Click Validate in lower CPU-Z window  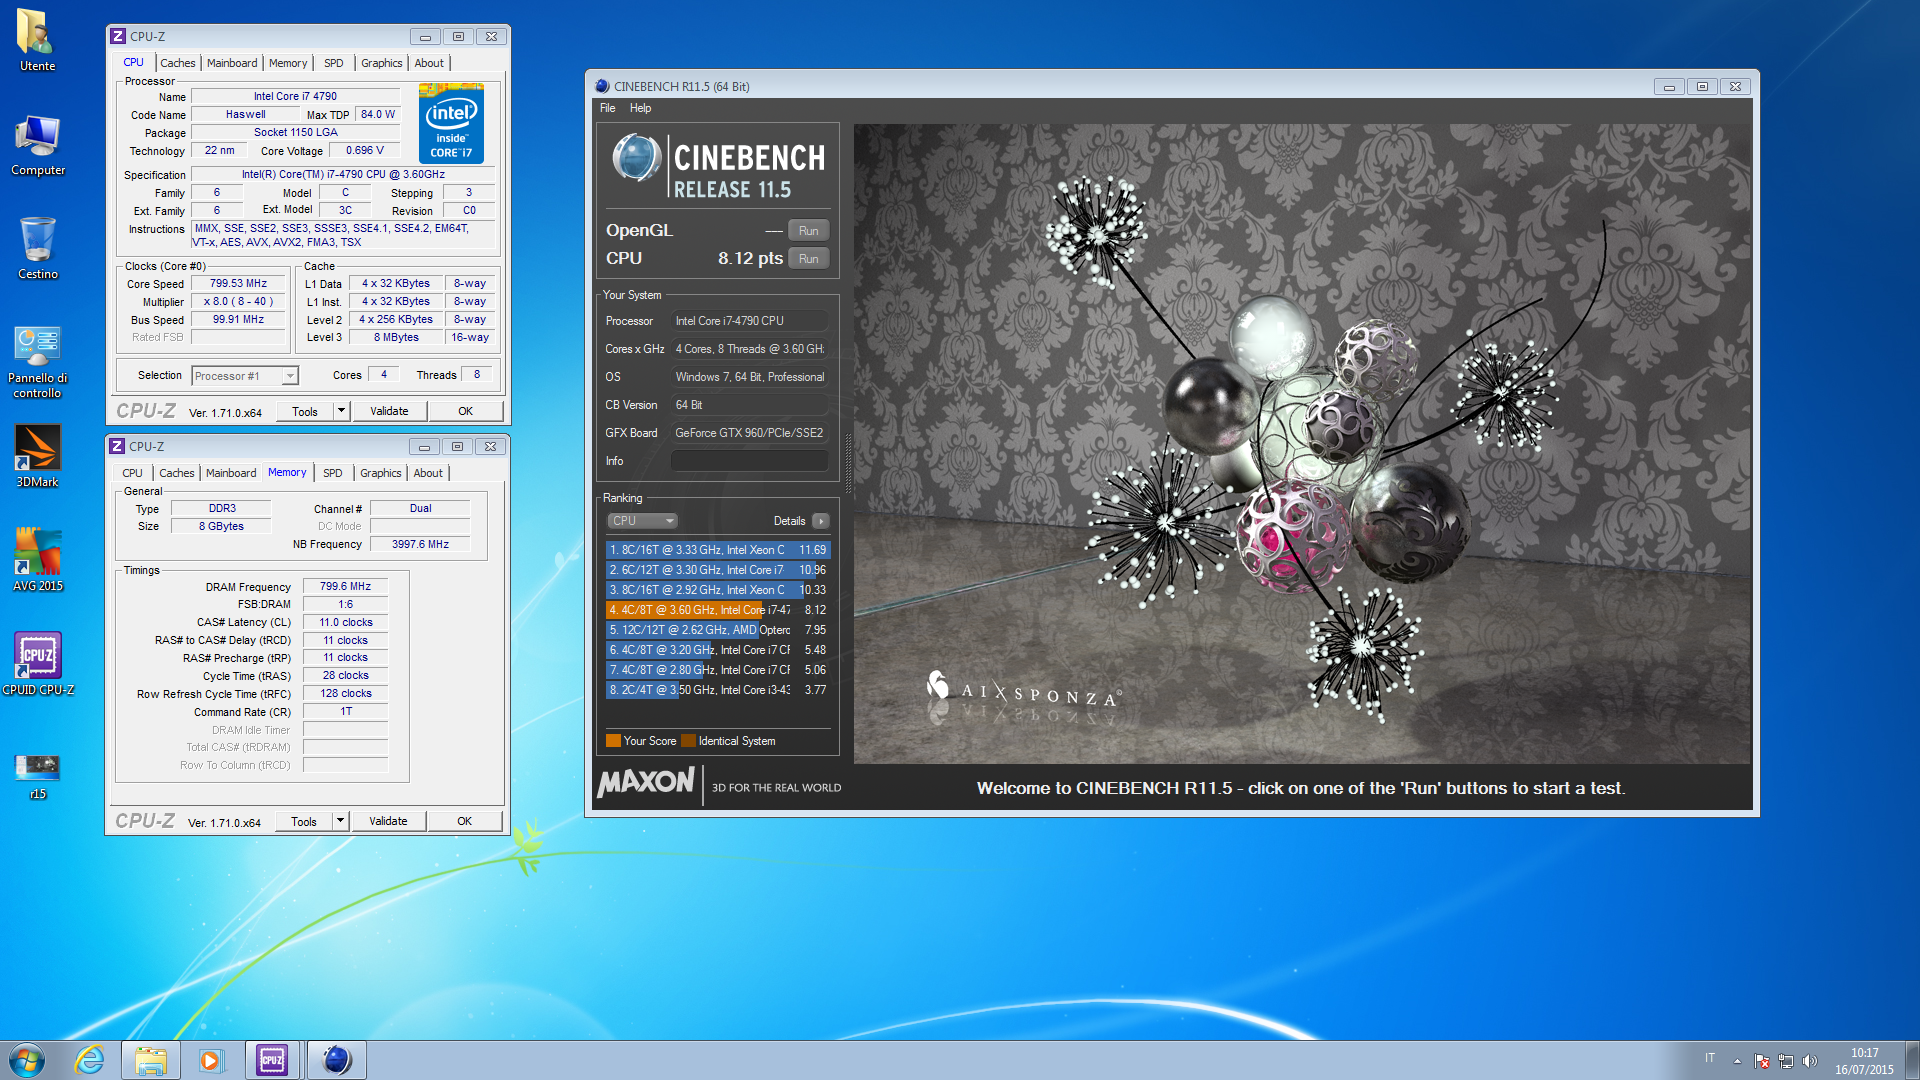point(388,821)
